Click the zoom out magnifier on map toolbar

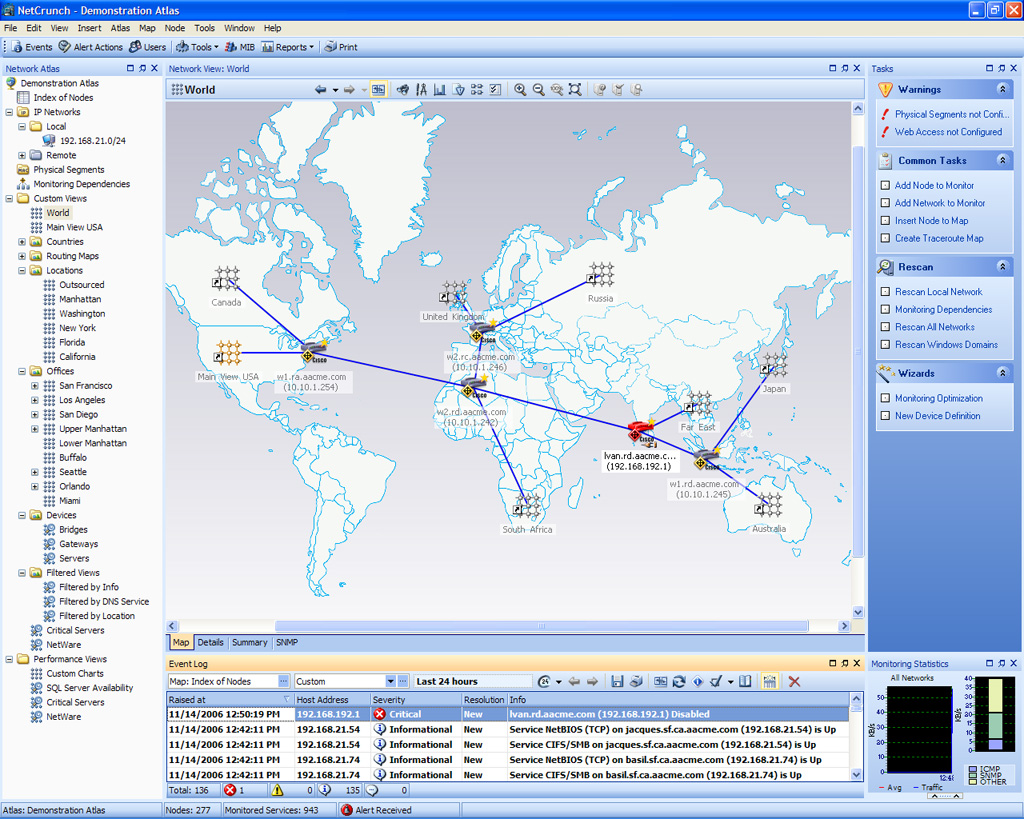(538, 90)
